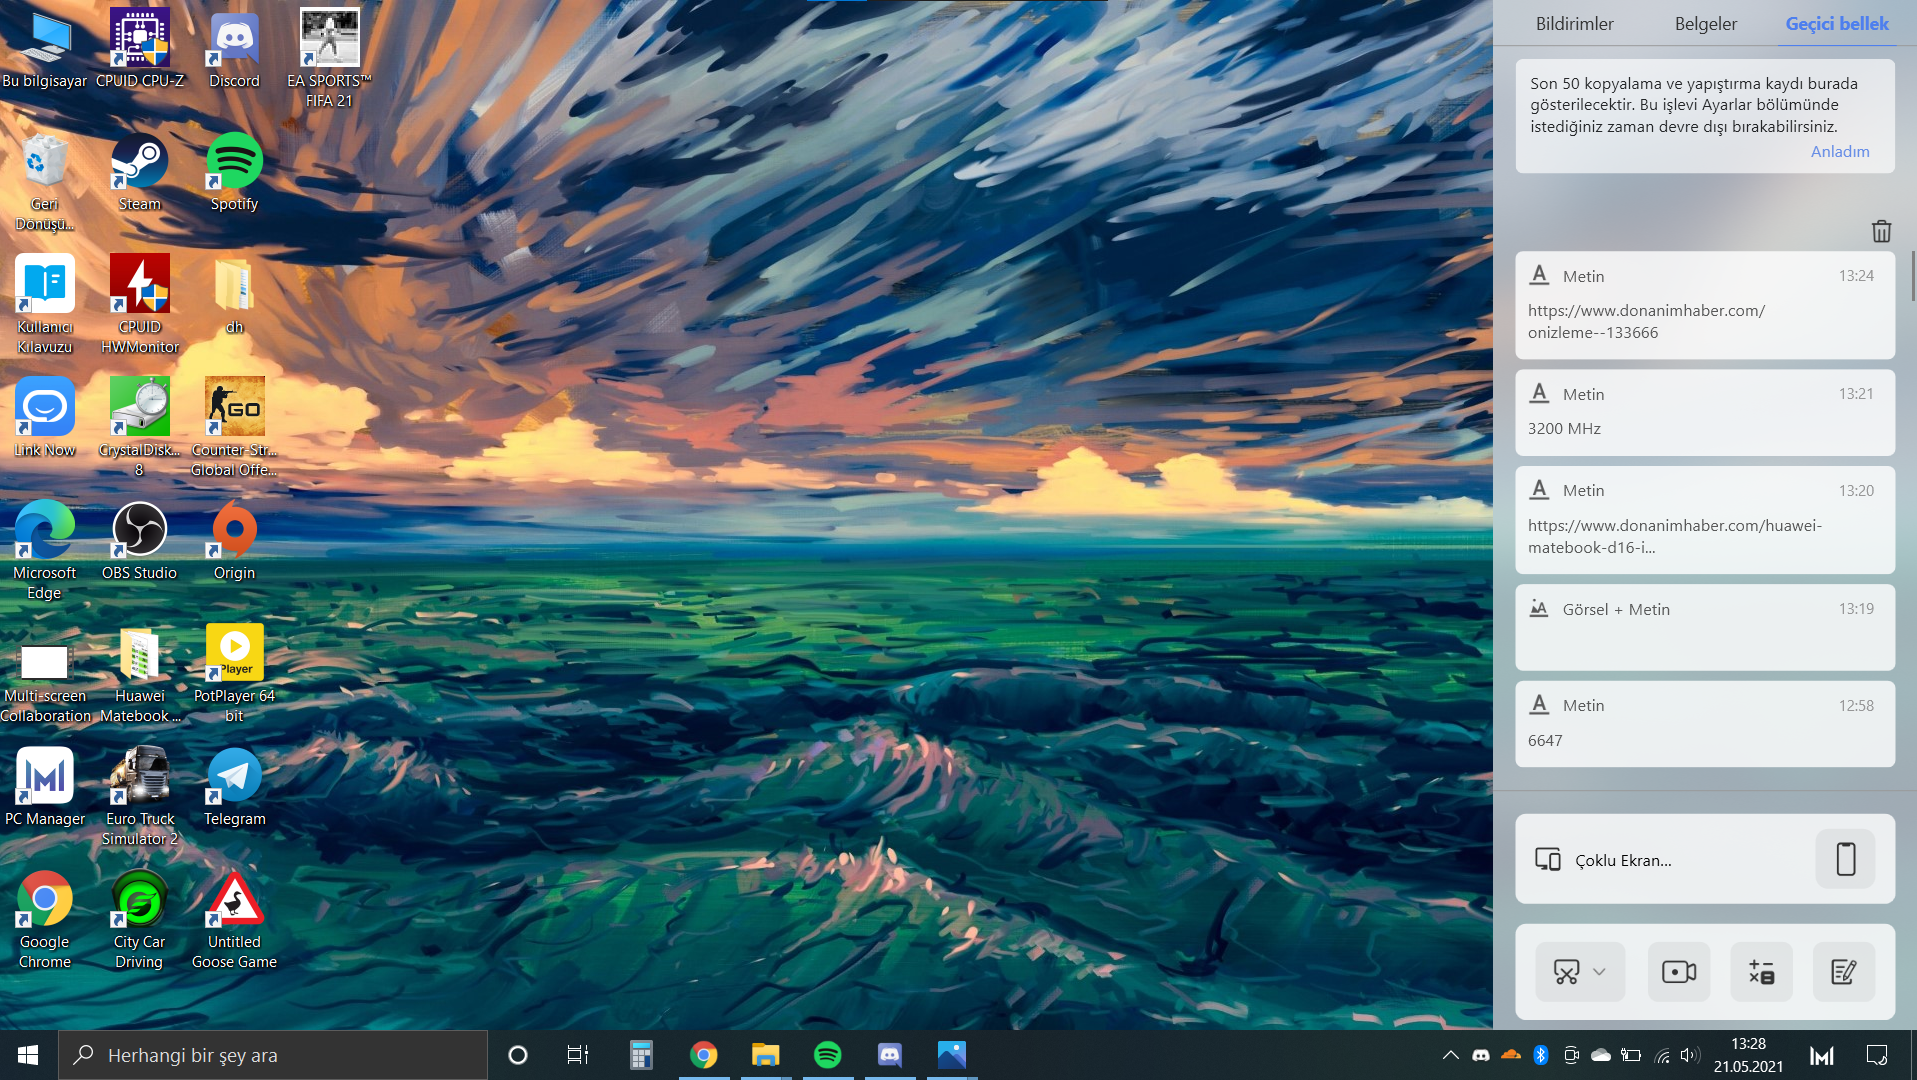
Task: Switch to Chrome in the taskbar
Action: [x=703, y=1055]
